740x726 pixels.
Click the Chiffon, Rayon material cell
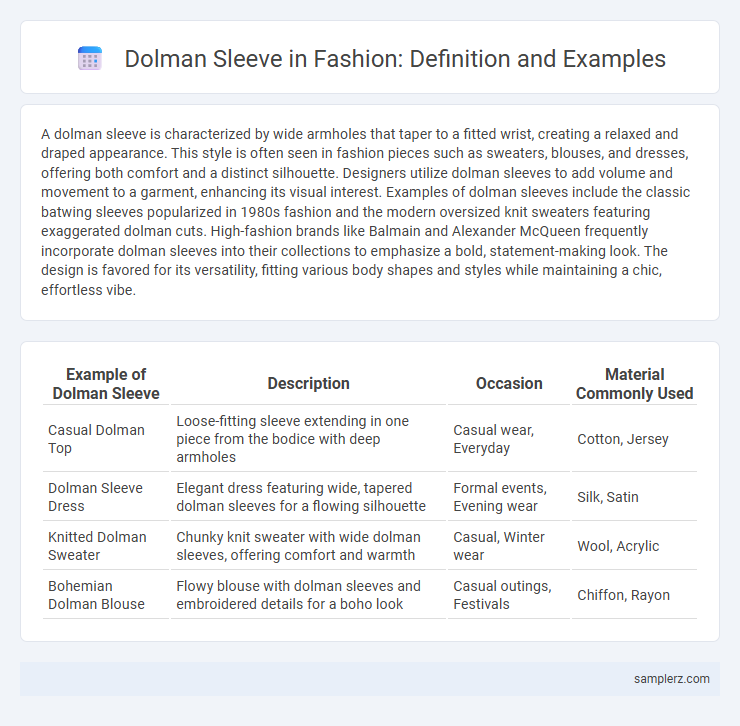(x=634, y=595)
